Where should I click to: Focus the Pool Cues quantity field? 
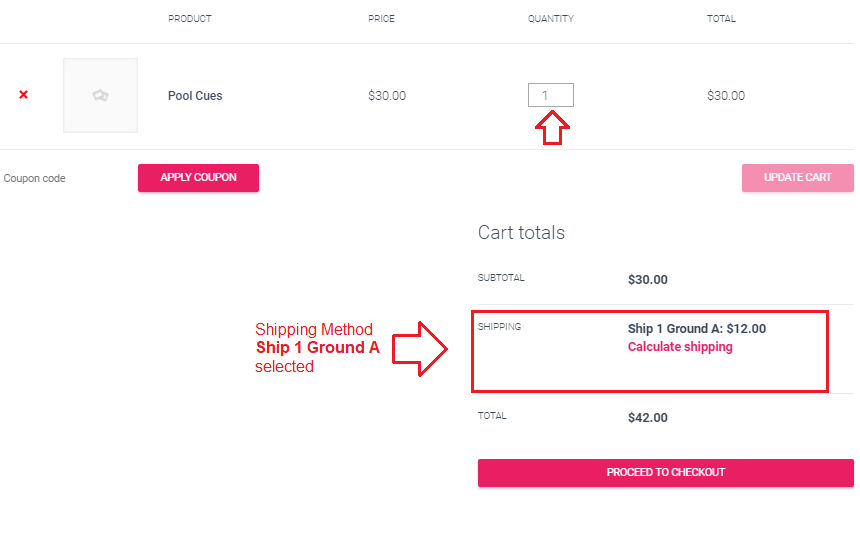[551, 95]
